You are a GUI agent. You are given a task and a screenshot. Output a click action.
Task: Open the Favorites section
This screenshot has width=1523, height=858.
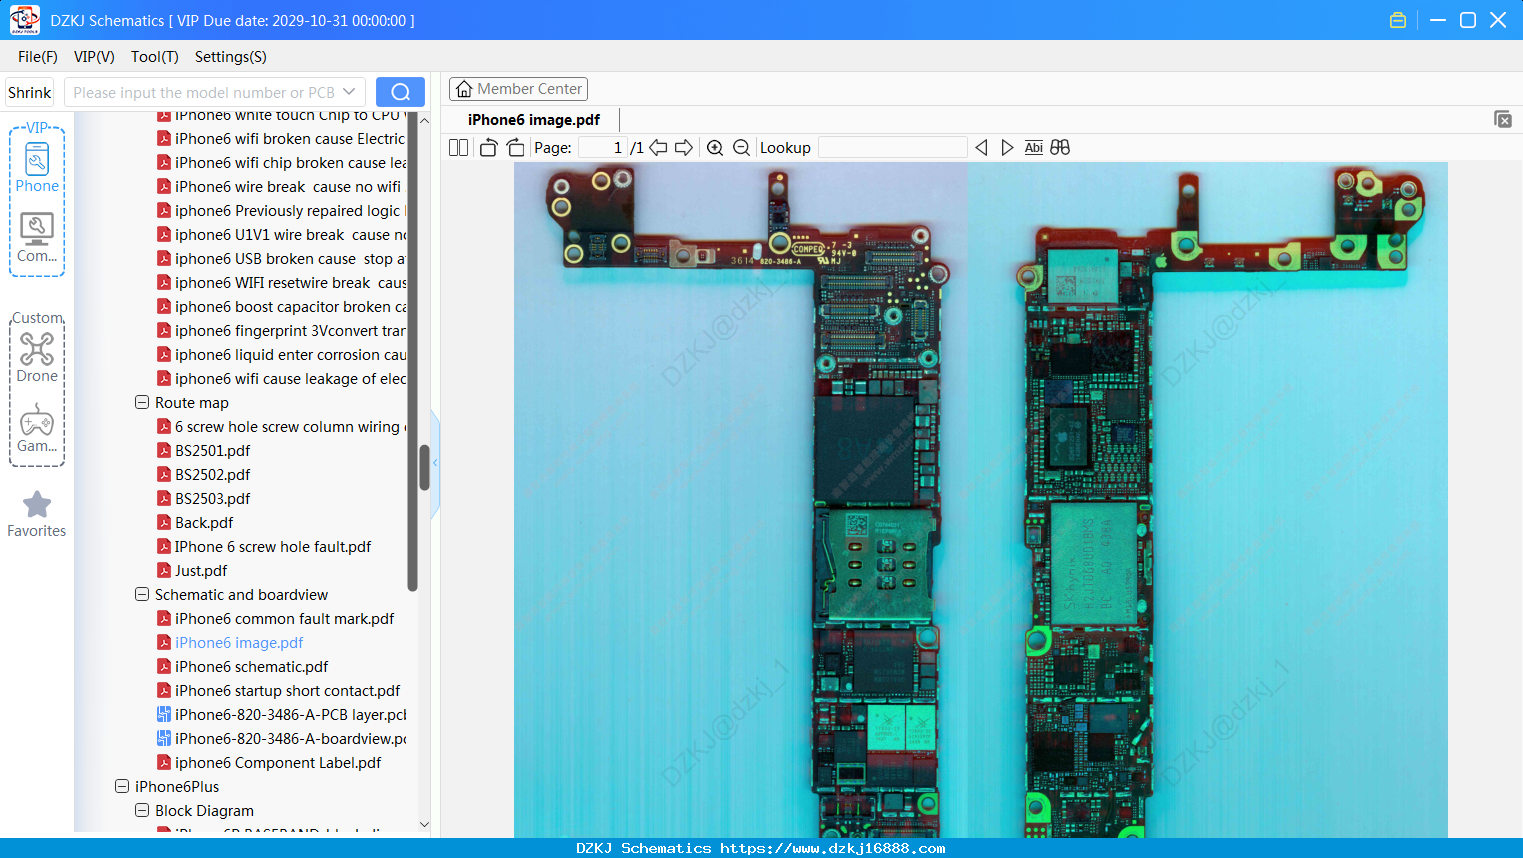(x=37, y=514)
